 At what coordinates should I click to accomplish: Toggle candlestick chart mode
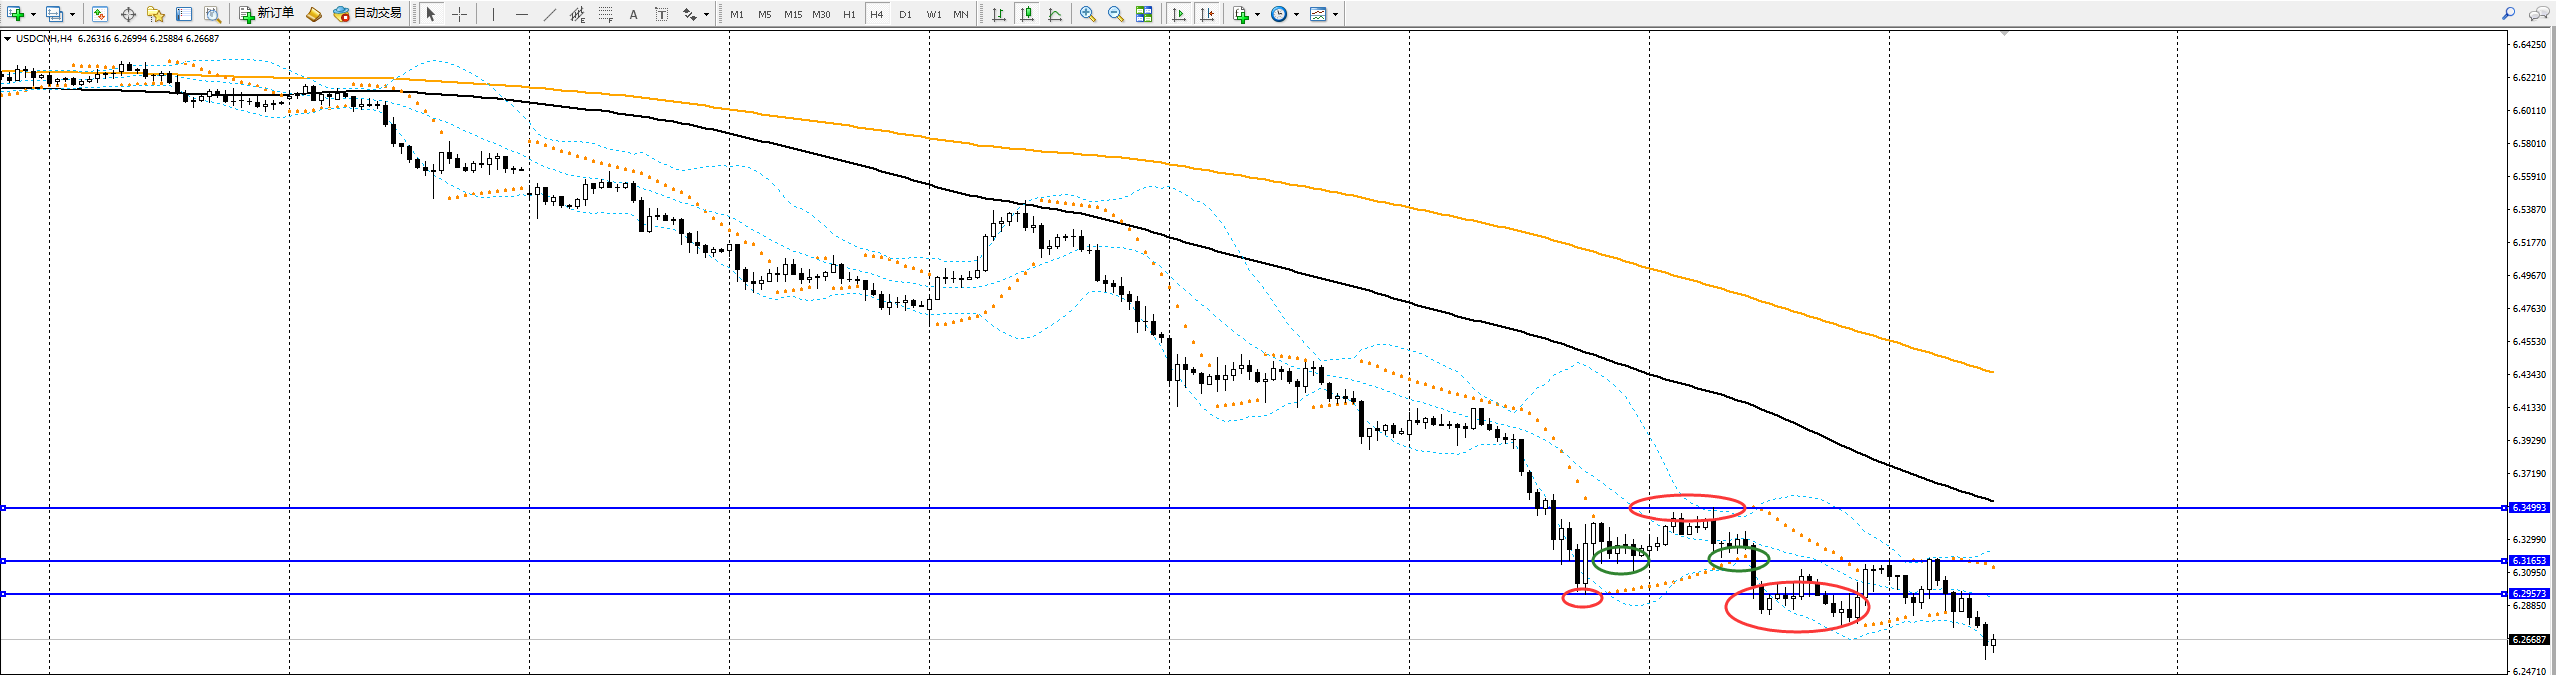tap(1026, 14)
